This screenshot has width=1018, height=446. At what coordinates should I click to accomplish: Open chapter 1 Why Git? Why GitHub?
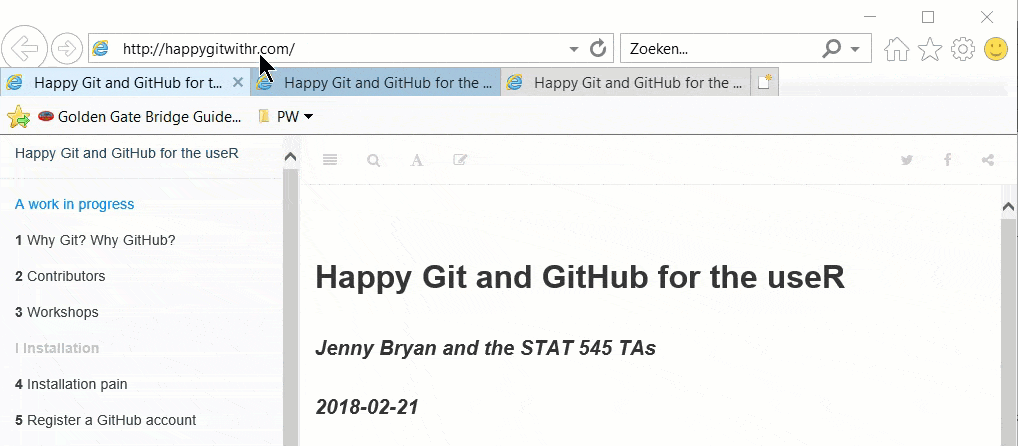[x=95, y=240]
